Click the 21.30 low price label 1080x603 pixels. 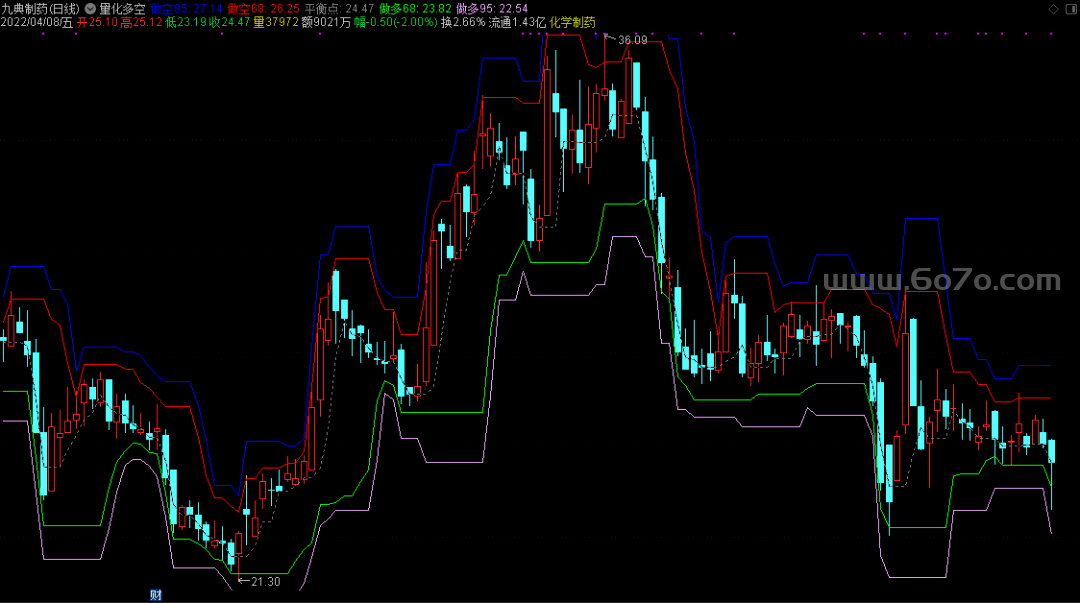266,582
